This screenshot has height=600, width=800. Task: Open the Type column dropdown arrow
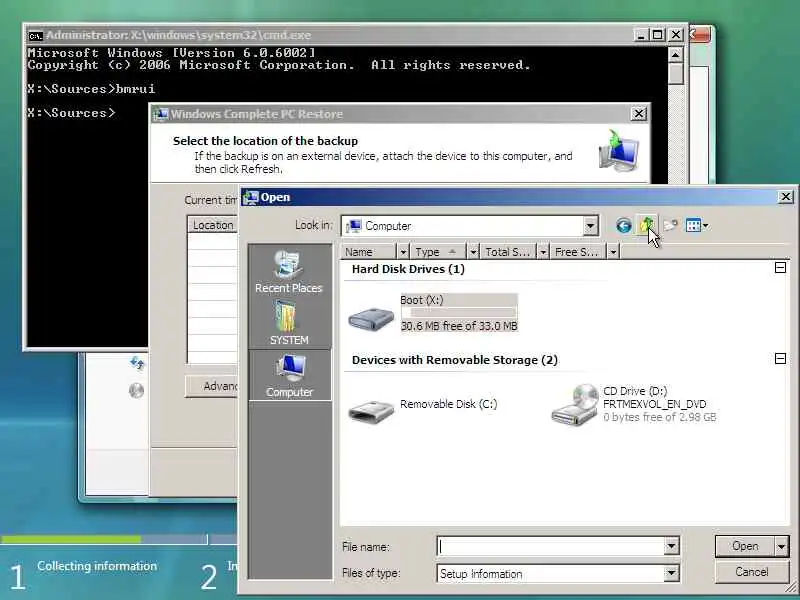(x=473, y=252)
